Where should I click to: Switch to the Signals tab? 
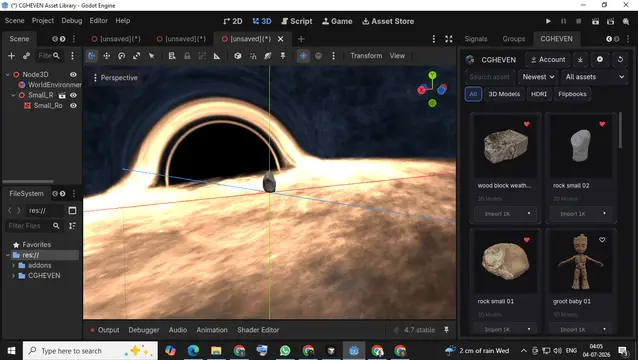click(x=476, y=39)
